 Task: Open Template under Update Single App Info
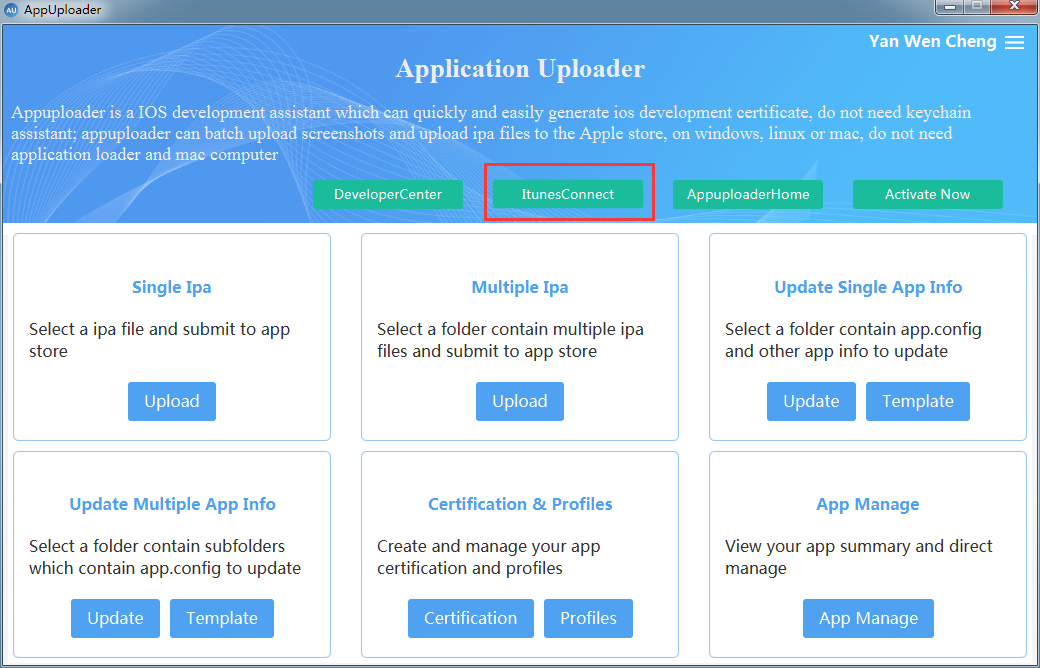918,401
